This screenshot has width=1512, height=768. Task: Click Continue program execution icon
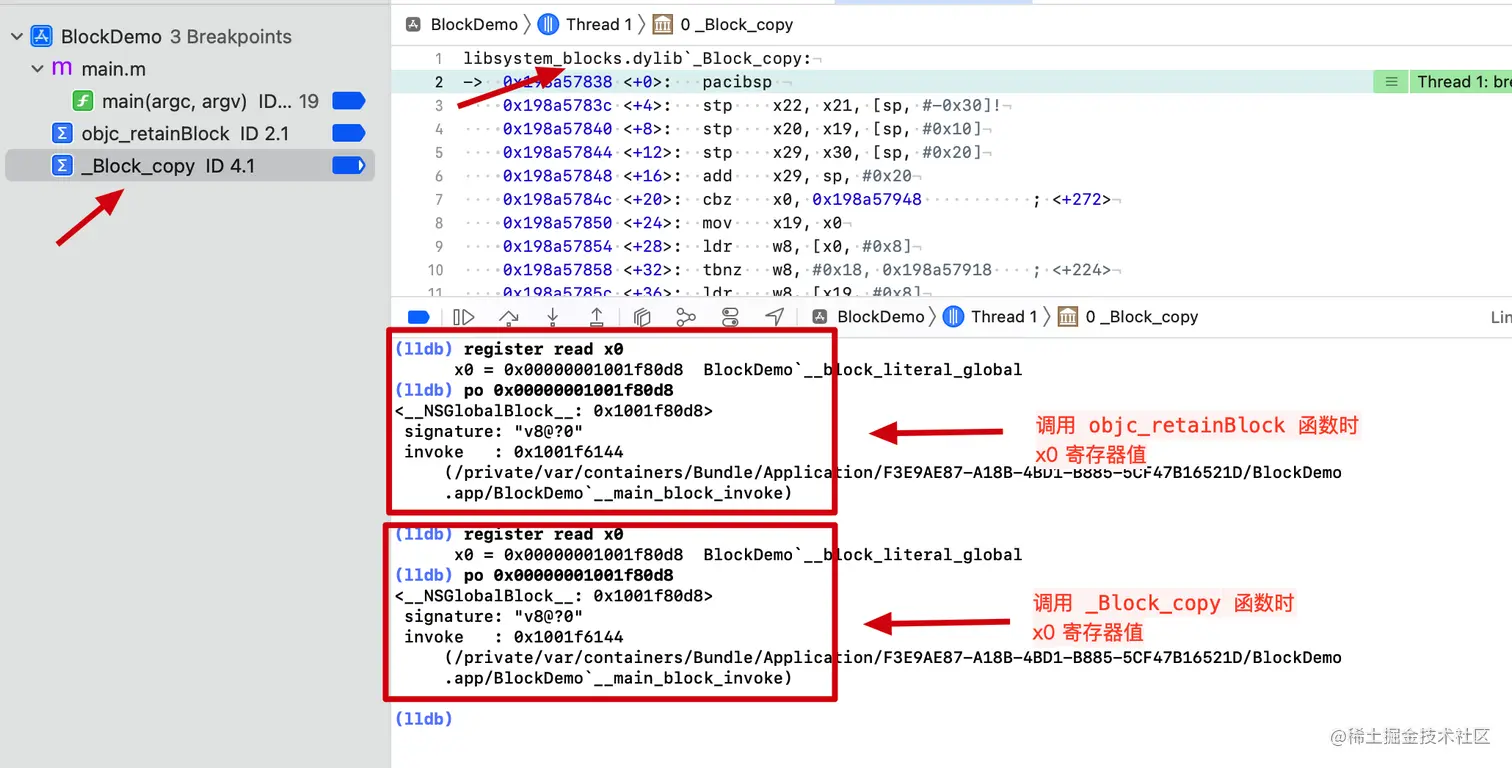pos(463,317)
